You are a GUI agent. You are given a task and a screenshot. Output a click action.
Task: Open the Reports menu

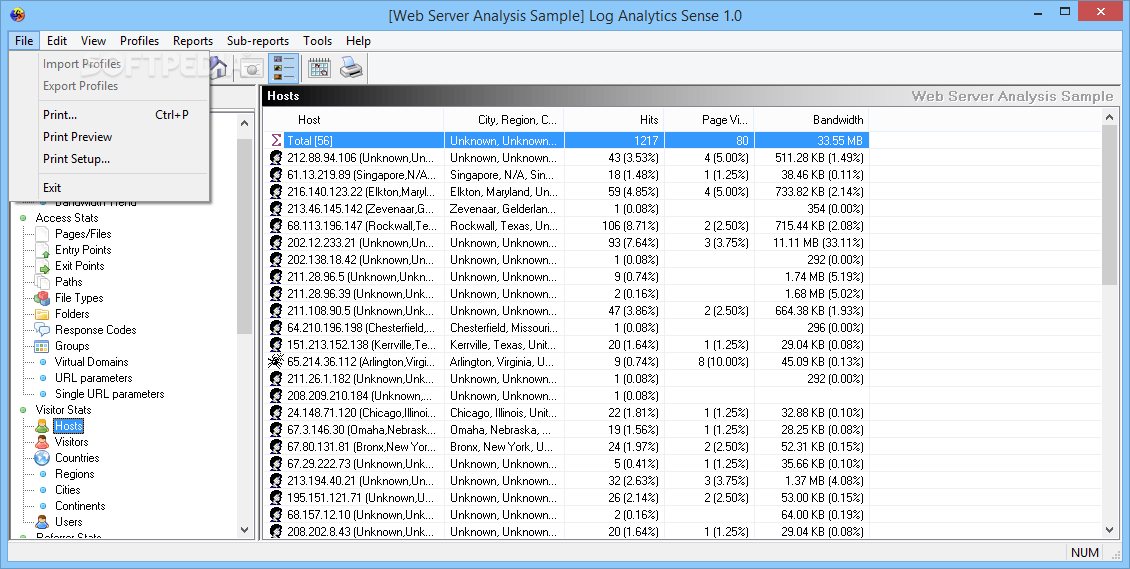[192, 40]
